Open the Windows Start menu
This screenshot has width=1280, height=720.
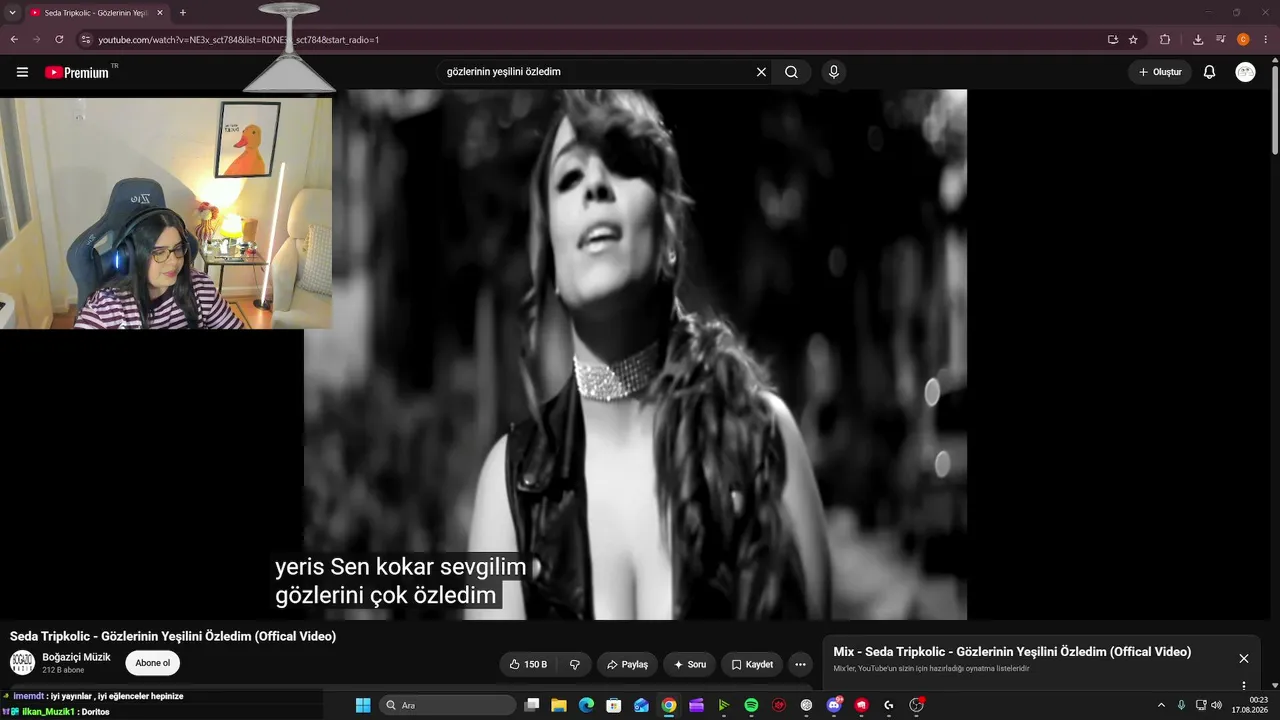coord(363,705)
